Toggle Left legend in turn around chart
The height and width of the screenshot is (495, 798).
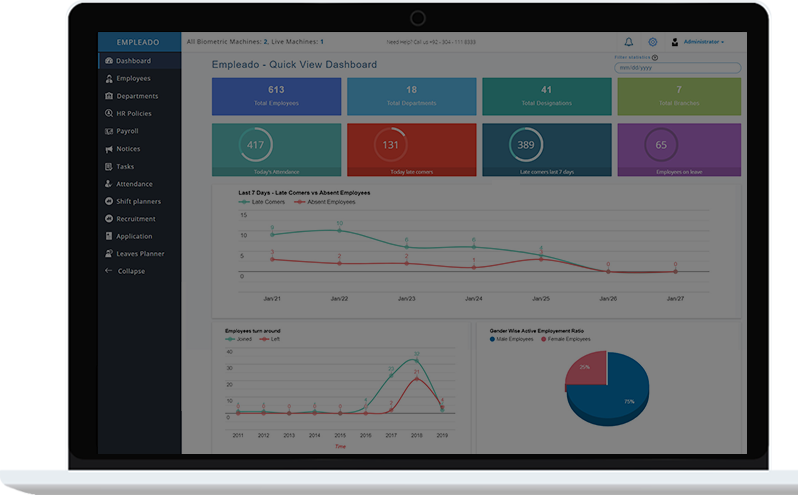click(x=270, y=339)
